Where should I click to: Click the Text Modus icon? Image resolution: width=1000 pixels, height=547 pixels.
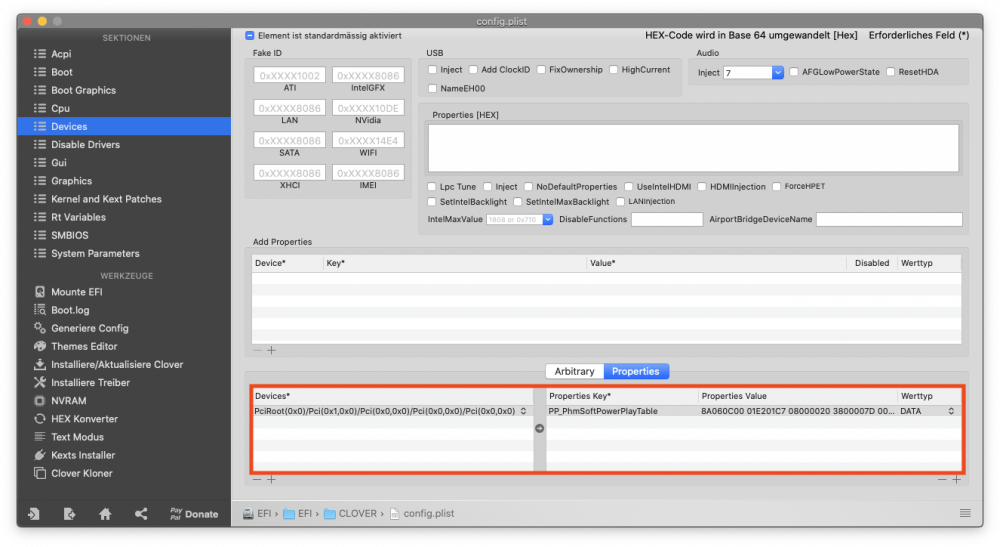click(x=40, y=437)
